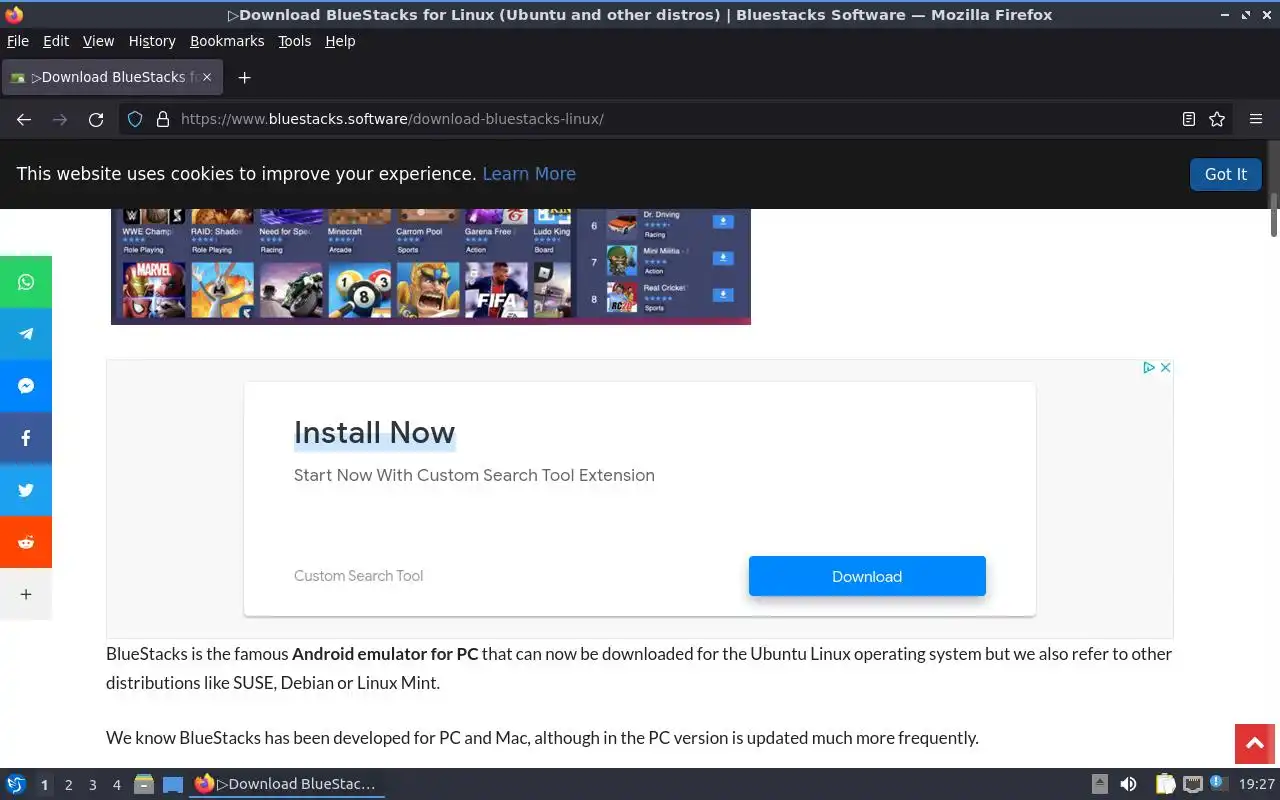Click download icon beside Mini Militia
Viewport: 1280px width, 800px height.
click(x=723, y=258)
